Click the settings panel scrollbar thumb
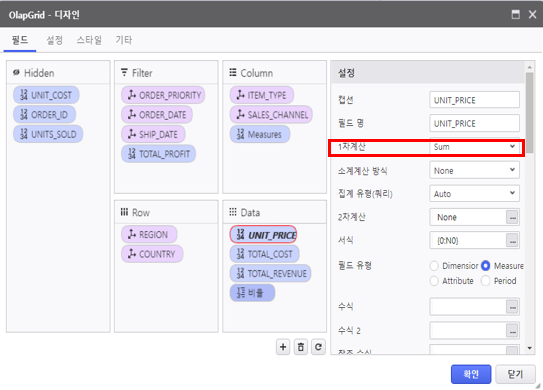 click(x=529, y=113)
